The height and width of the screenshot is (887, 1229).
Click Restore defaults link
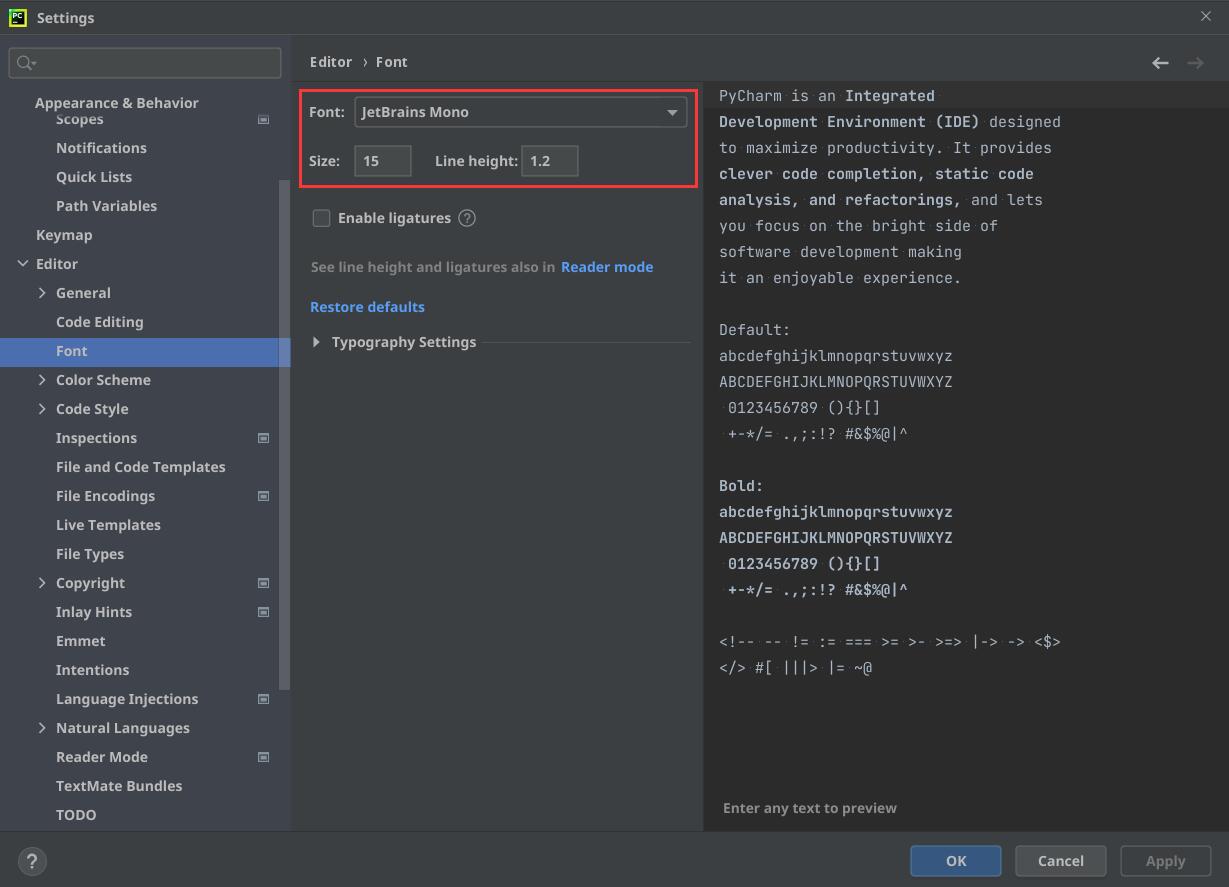(367, 307)
